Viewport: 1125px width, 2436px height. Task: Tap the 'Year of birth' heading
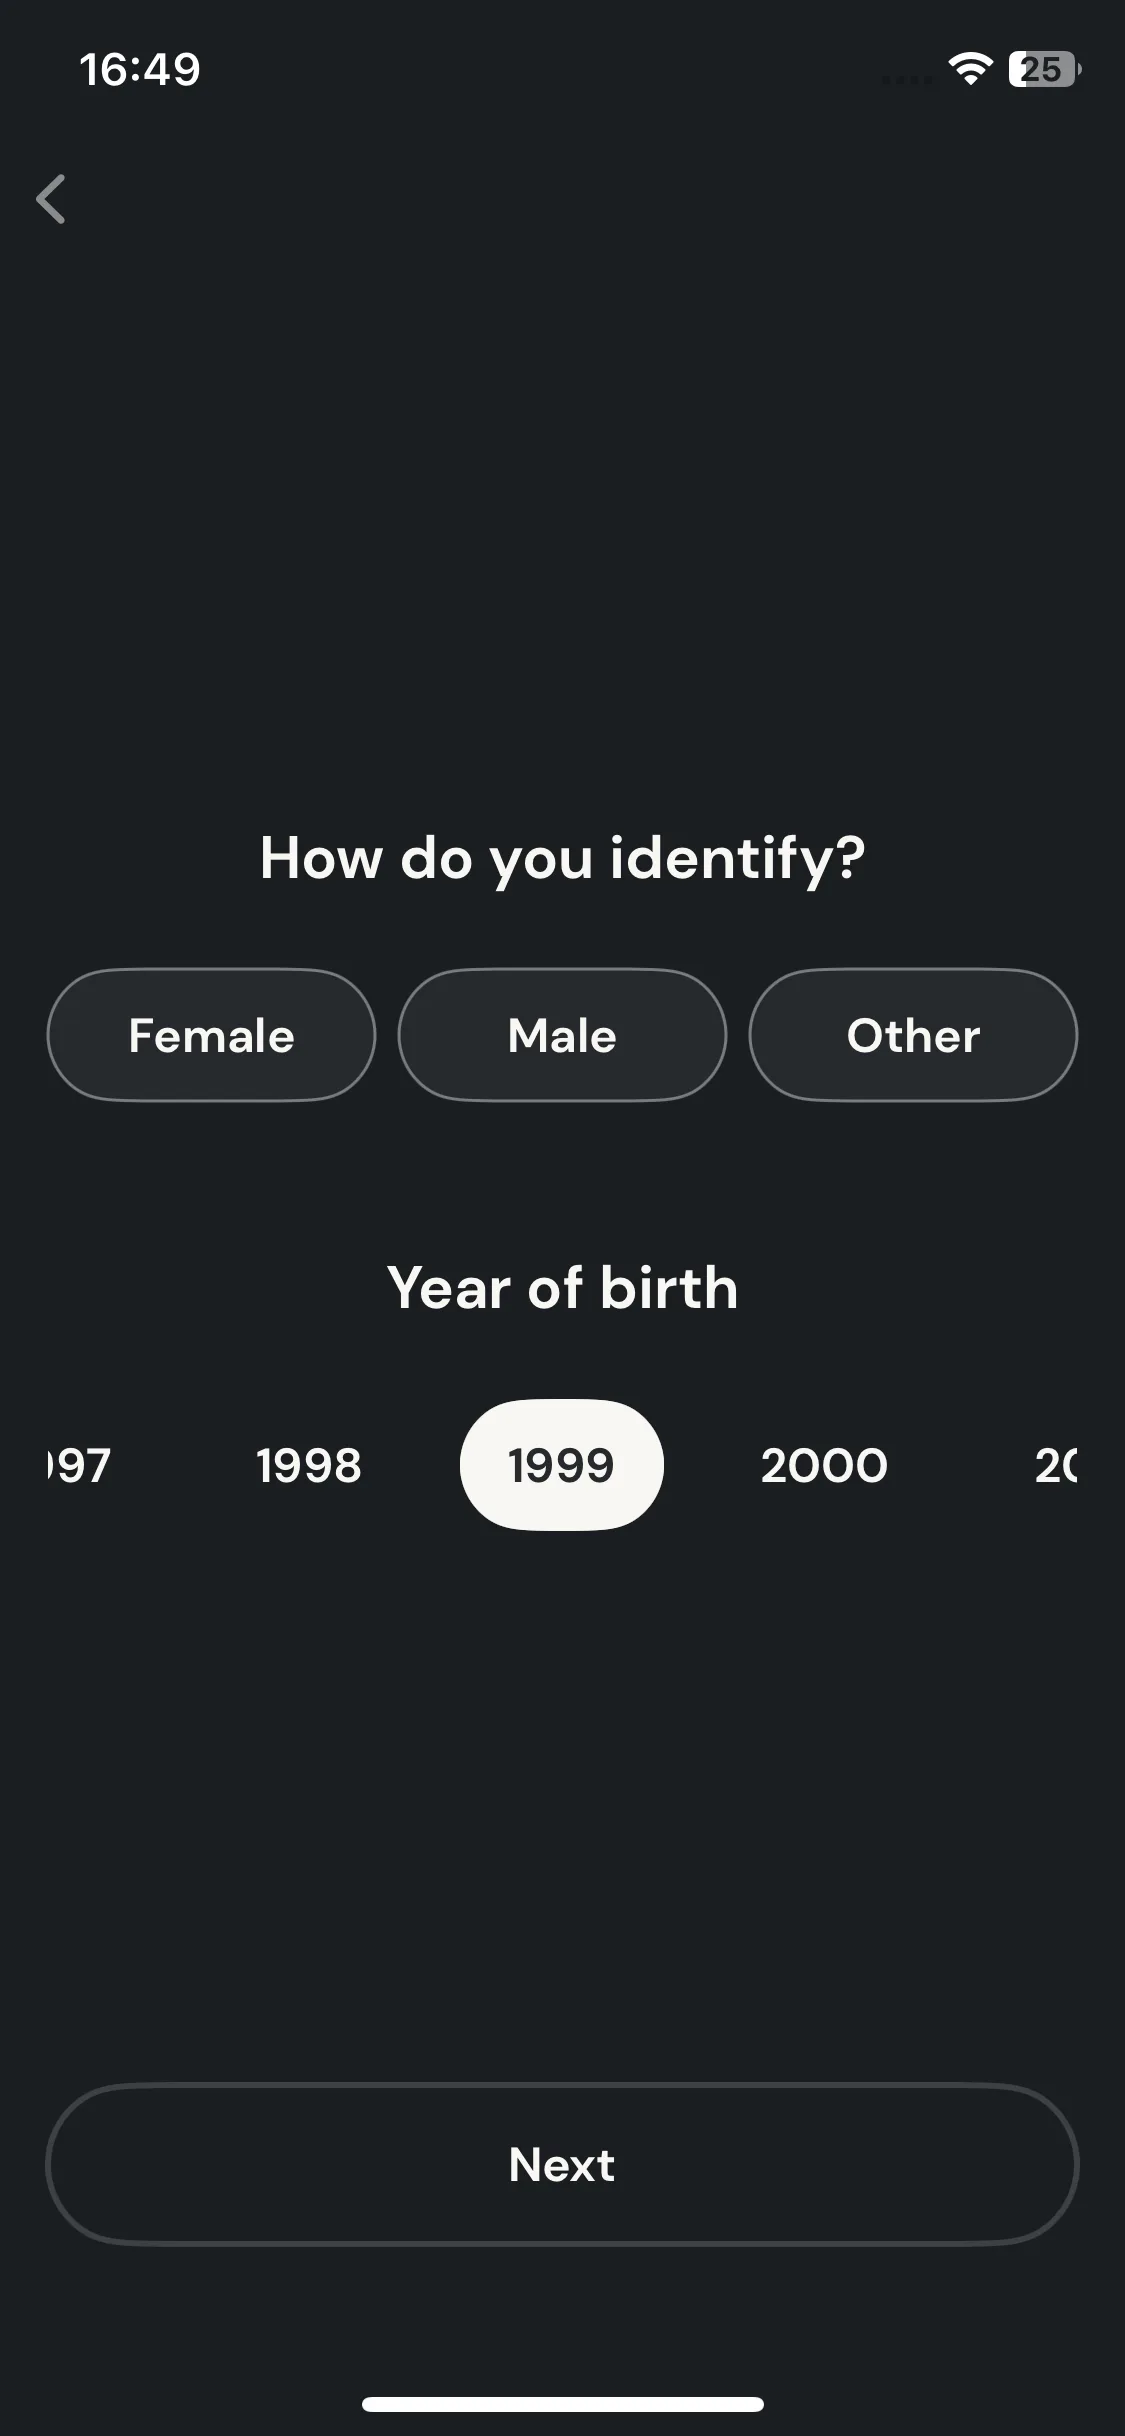[562, 1287]
